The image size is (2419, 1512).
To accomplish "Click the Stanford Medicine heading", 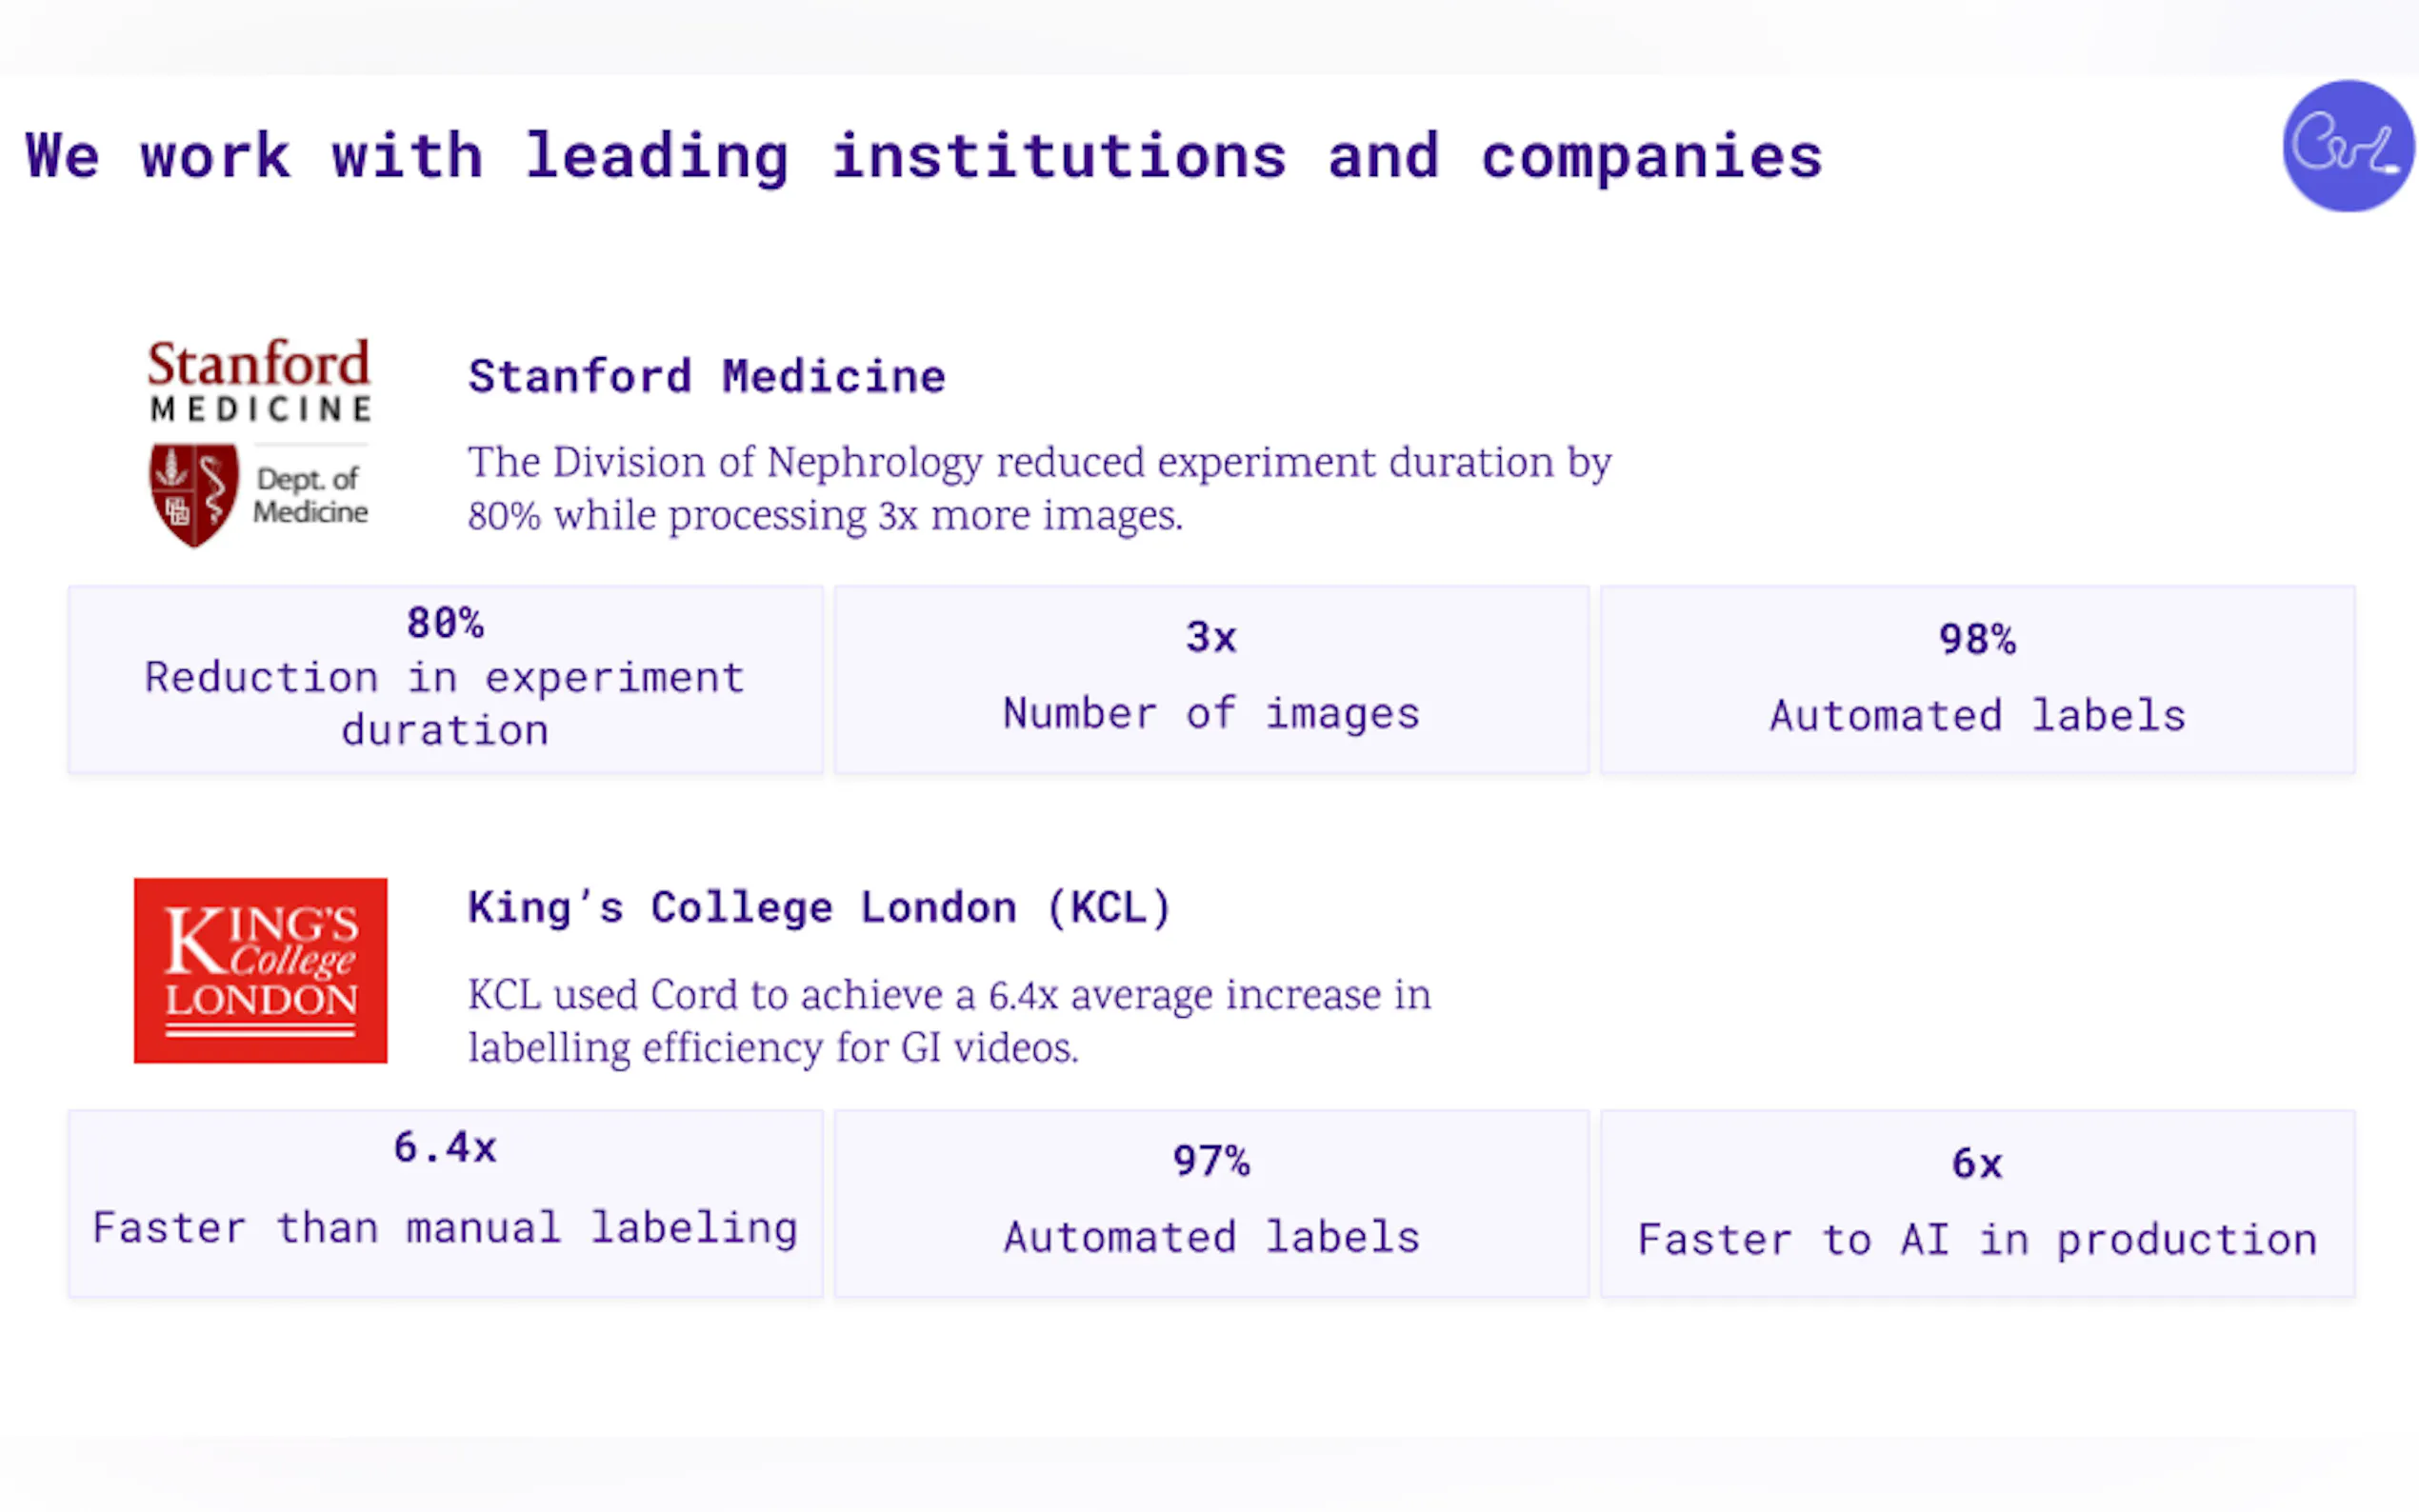I will [706, 377].
